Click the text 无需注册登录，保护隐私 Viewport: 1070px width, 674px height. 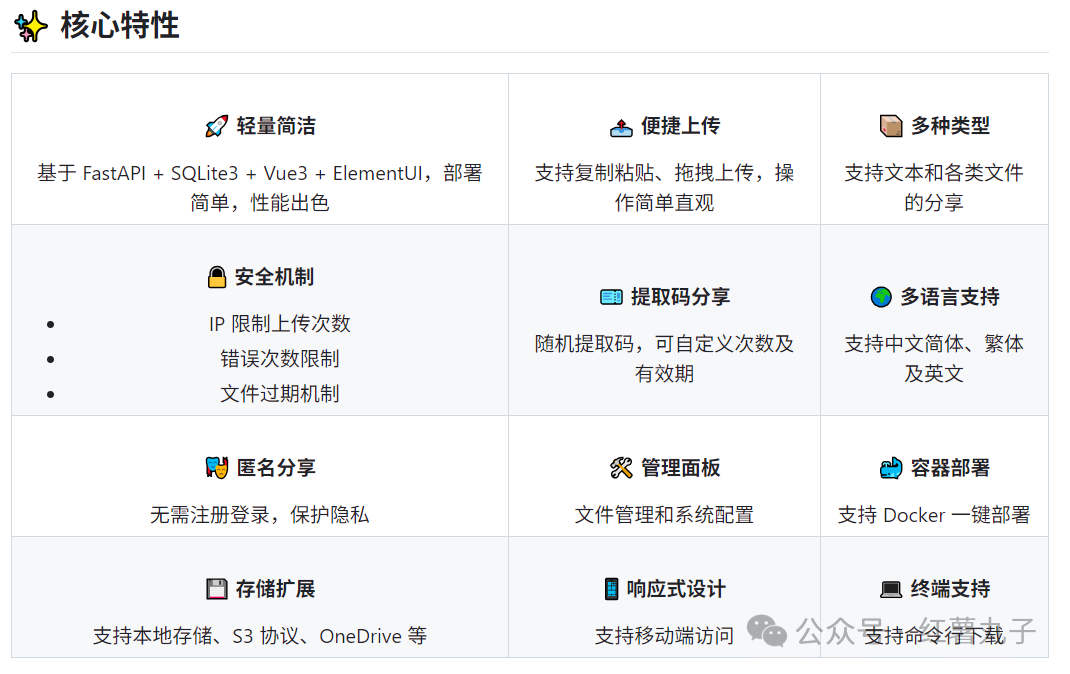point(259,515)
